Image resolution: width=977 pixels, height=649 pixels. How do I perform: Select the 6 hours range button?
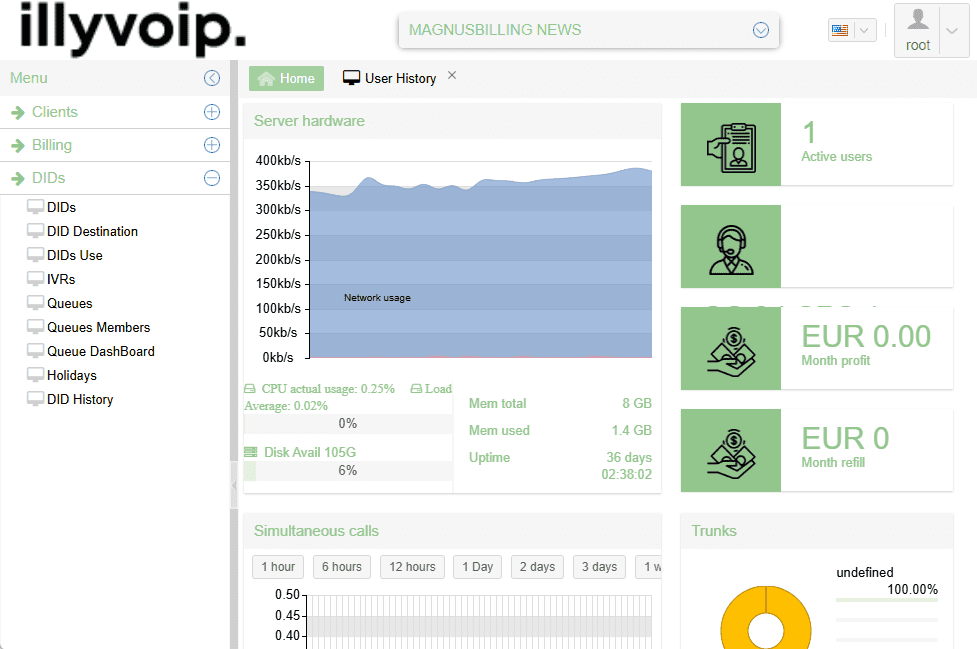[x=341, y=567]
